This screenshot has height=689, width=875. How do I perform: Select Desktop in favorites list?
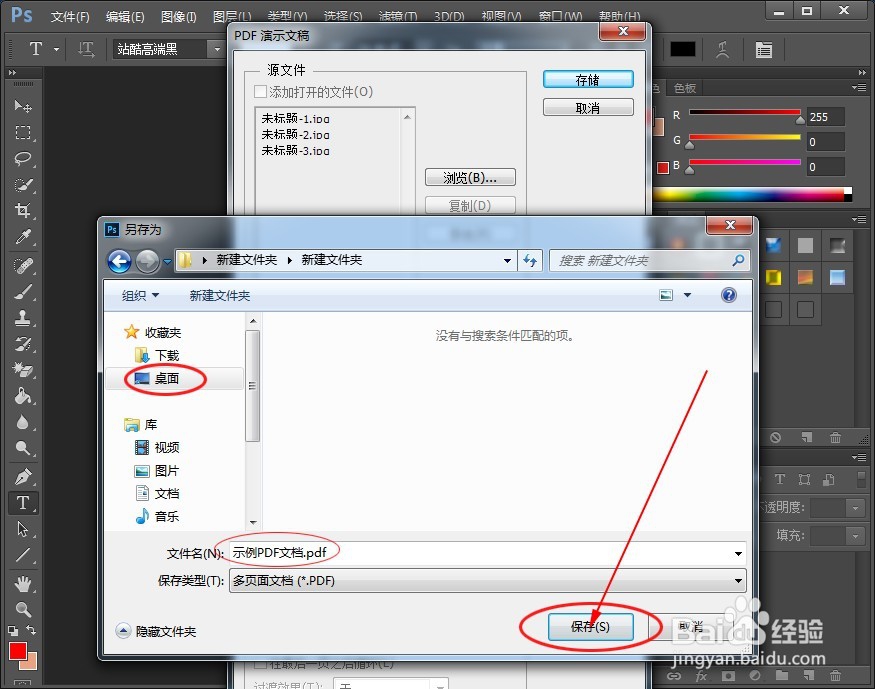point(166,379)
